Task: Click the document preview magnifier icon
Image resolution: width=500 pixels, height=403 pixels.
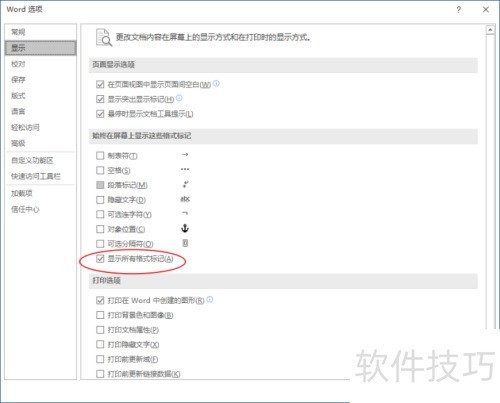Action: tap(103, 37)
